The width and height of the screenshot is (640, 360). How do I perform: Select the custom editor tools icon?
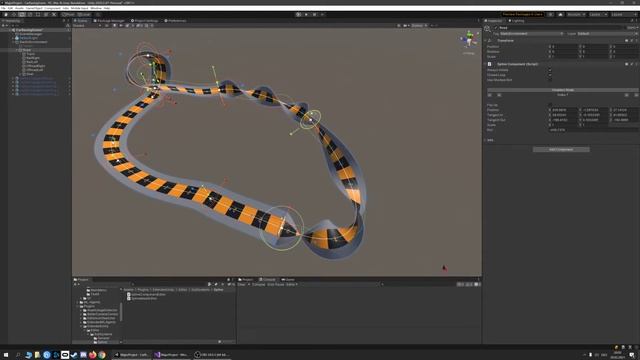coord(54,14)
